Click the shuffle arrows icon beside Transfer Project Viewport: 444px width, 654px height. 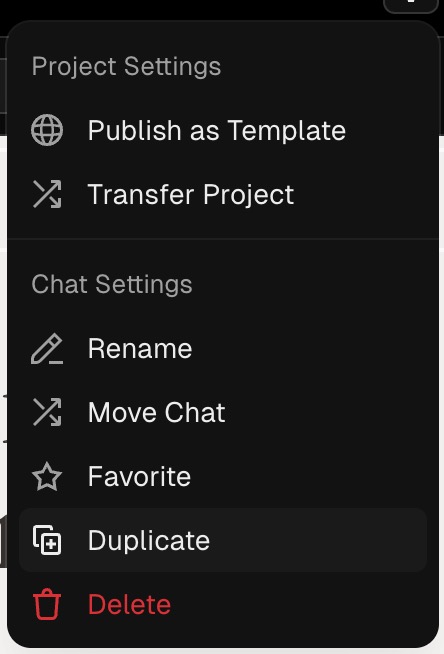(x=47, y=194)
